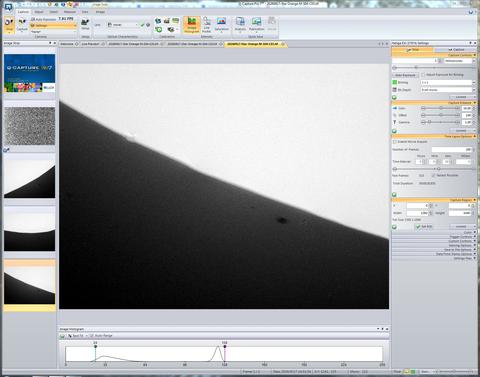This screenshot has width=480, height=377.
Task: Select the noise pattern thumbnail in strip
Action: point(30,126)
